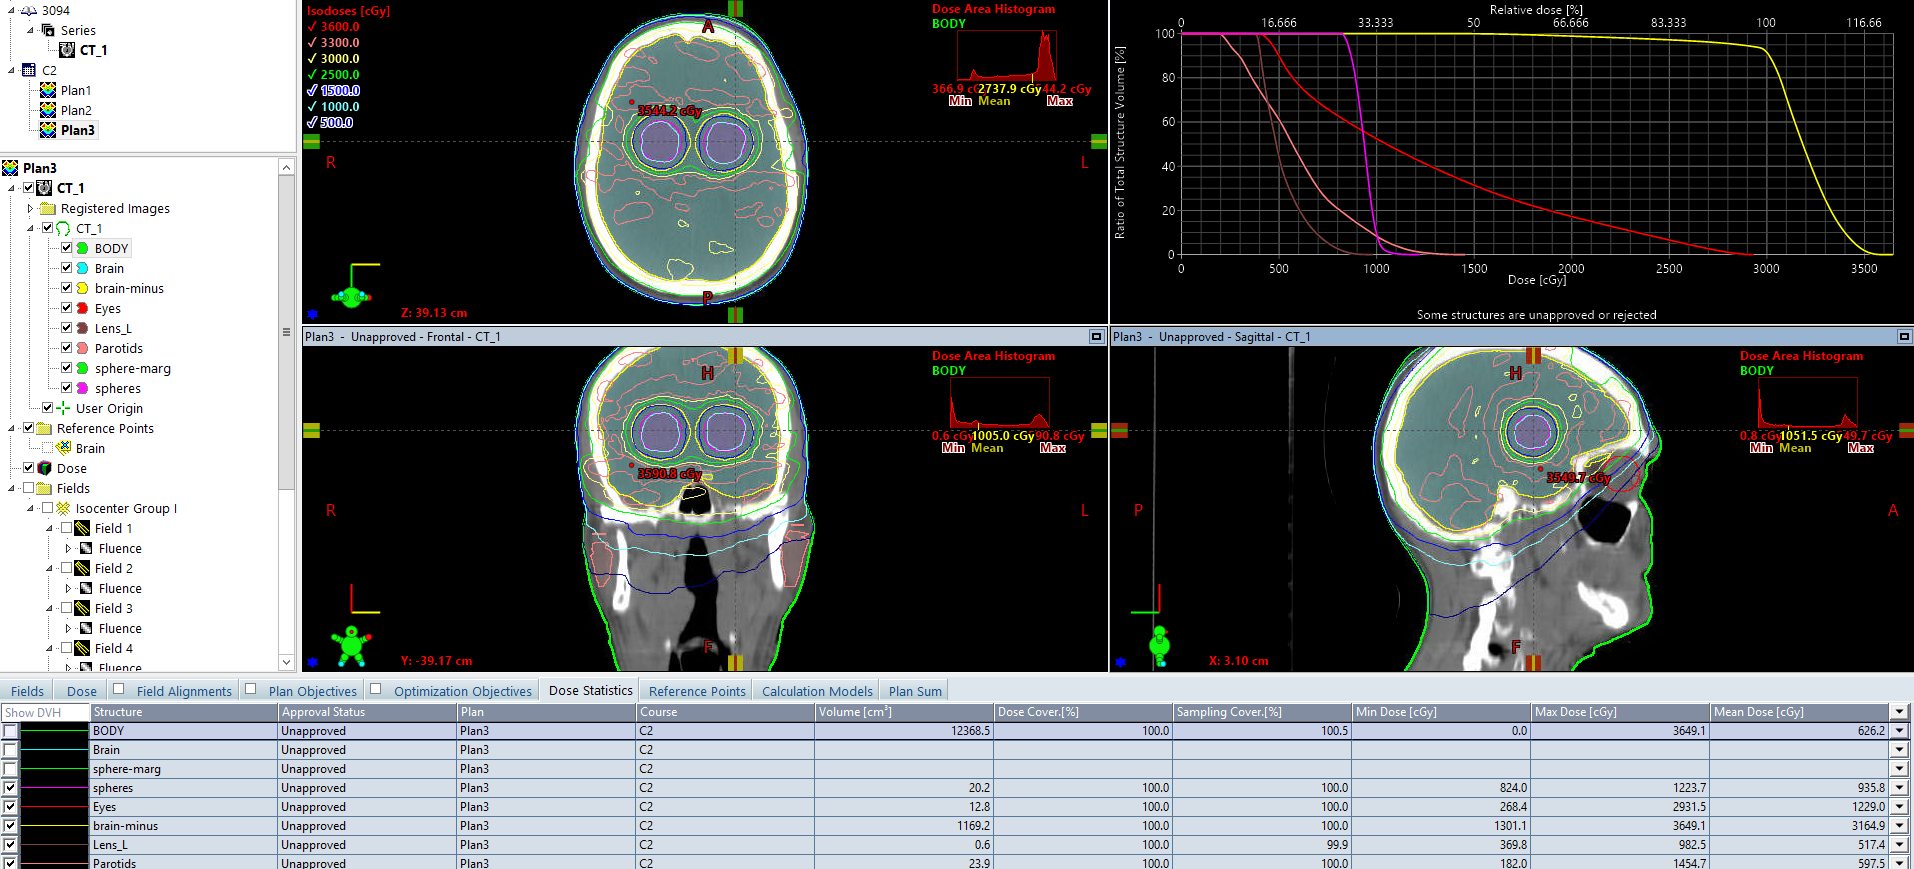Click the scroll down arrow in plan tree
Screen dimensions: 1914x869
[287, 662]
